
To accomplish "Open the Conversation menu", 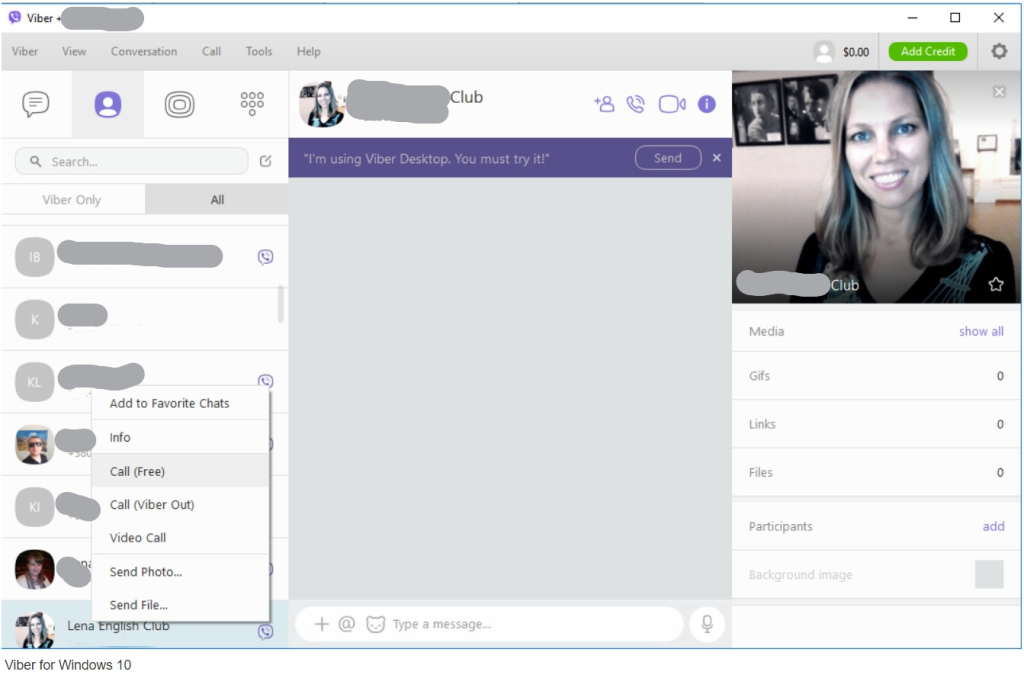I will click(x=144, y=52).
